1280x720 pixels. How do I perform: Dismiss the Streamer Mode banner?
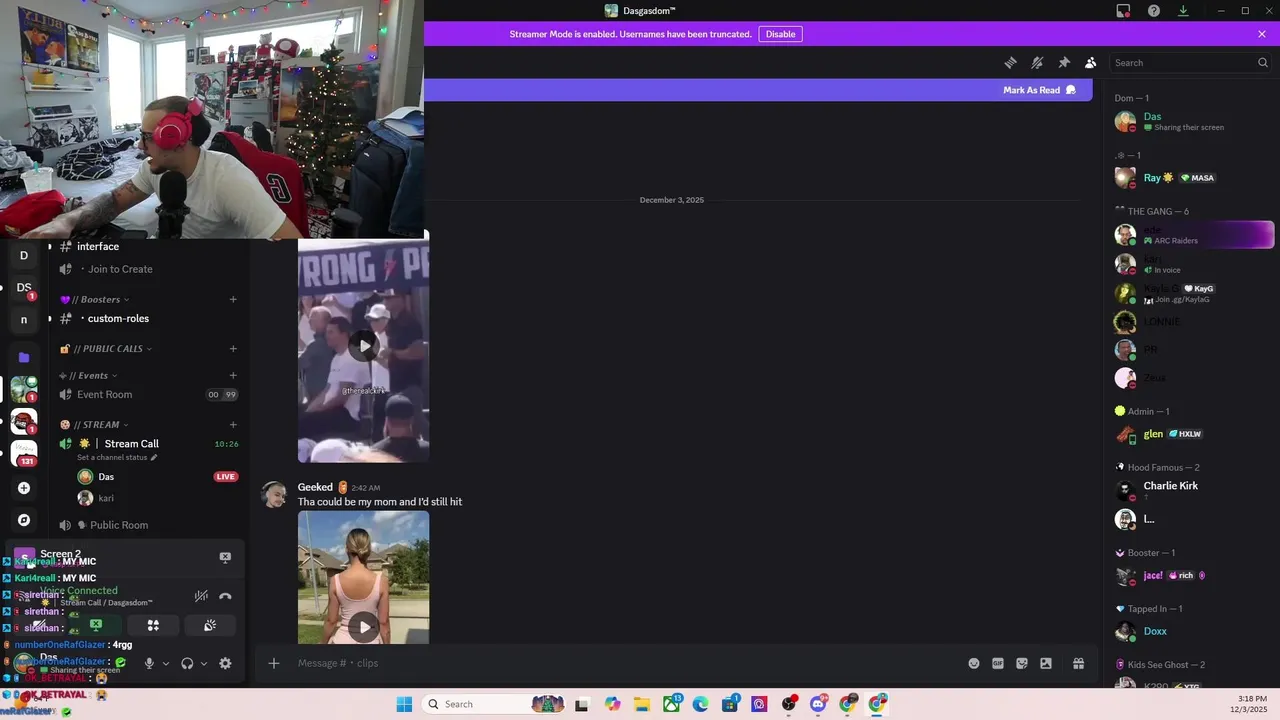1262,34
